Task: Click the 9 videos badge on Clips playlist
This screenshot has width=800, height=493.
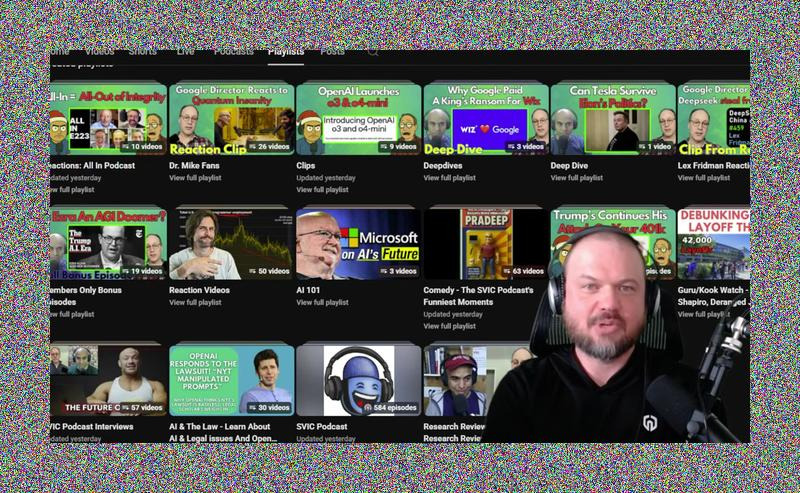Action: pos(398,146)
